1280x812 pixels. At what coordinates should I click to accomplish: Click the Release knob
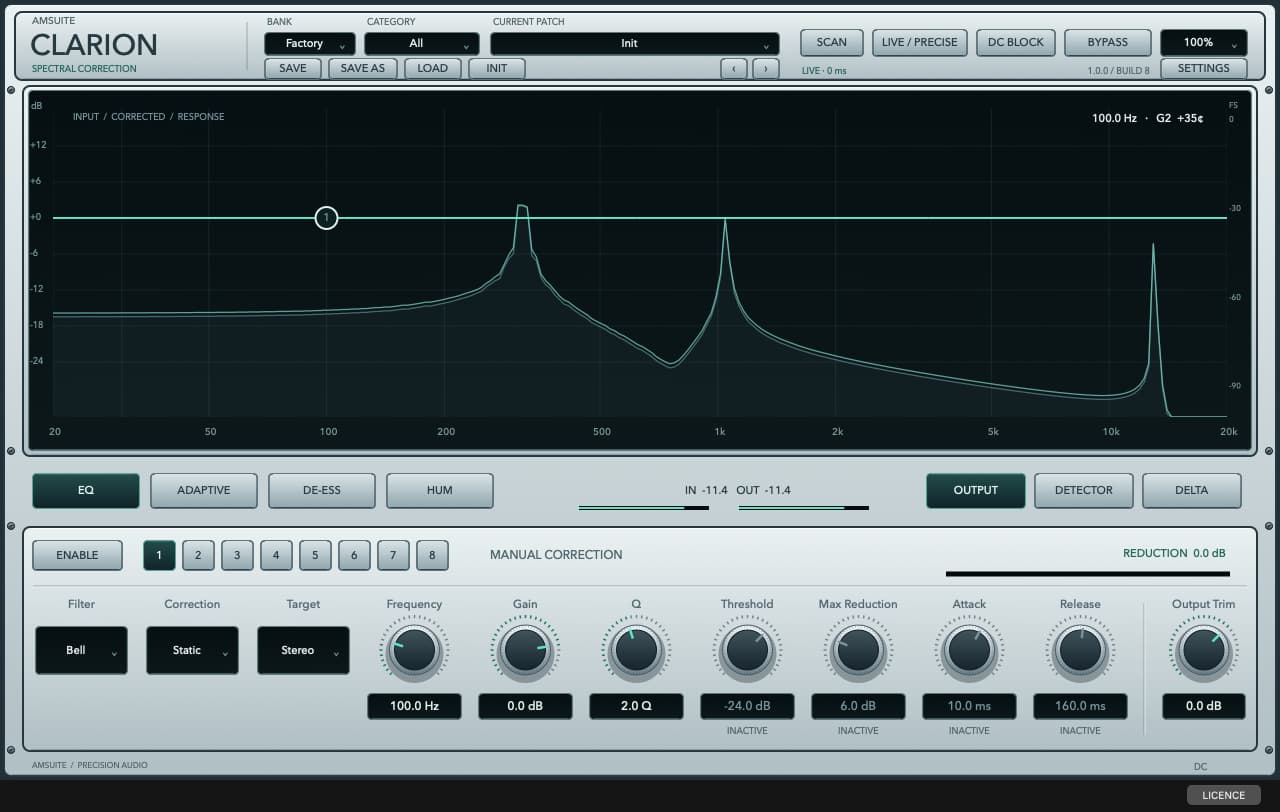click(x=1081, y=650)
